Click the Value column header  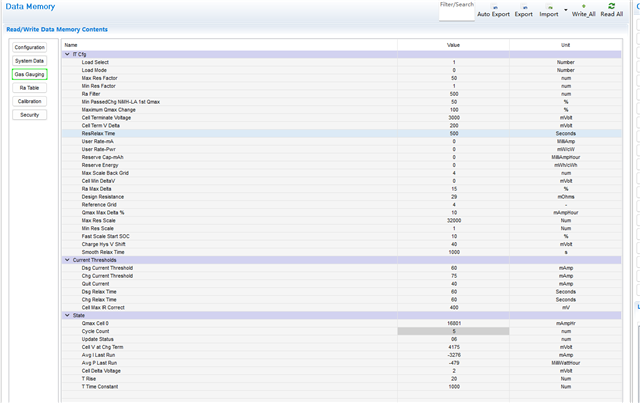click(x=453, y=45)
